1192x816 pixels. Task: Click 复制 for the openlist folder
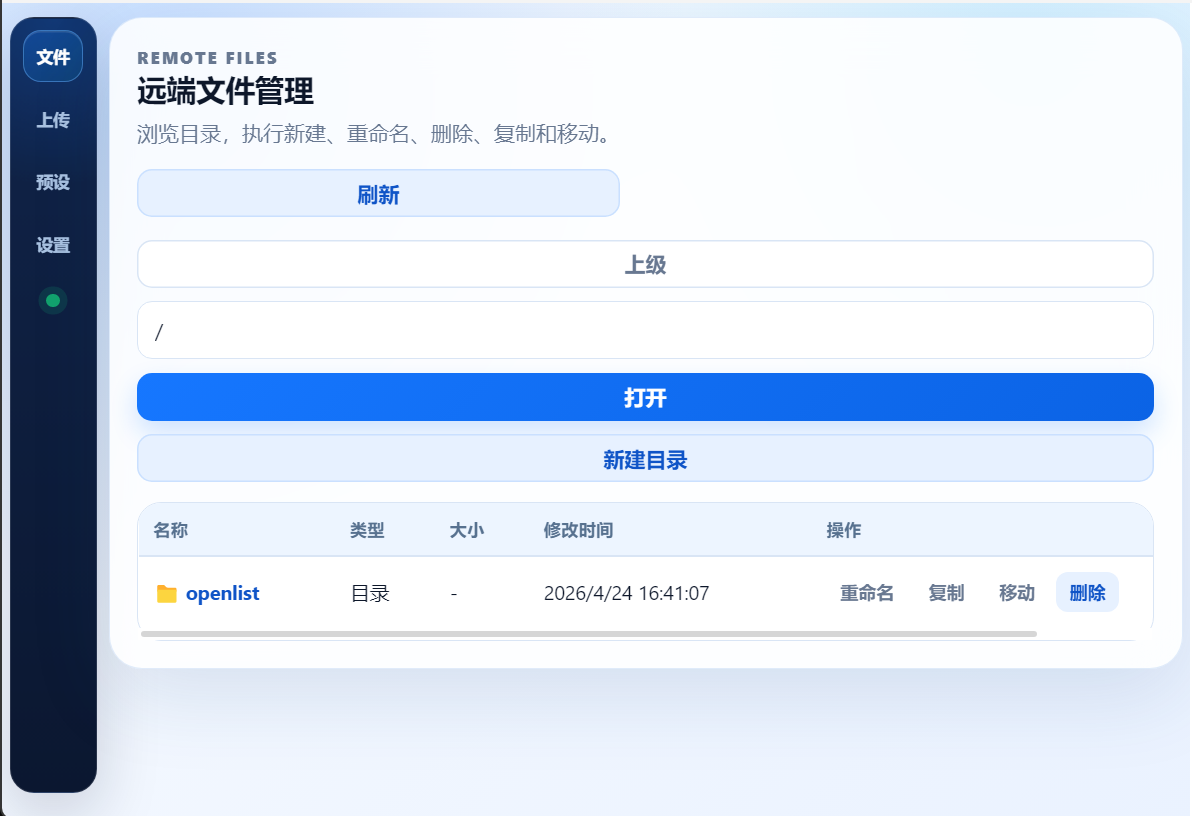(946, 593)
